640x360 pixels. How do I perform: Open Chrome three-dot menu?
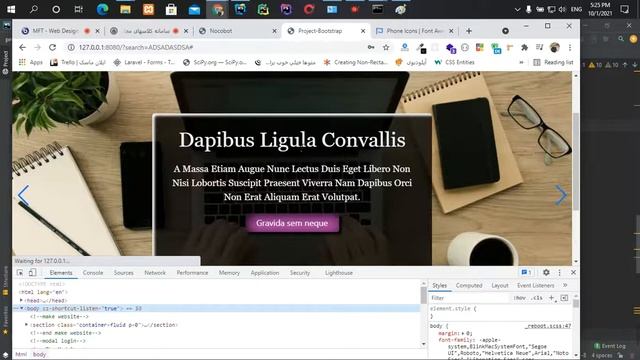click(x=570, y=47)
